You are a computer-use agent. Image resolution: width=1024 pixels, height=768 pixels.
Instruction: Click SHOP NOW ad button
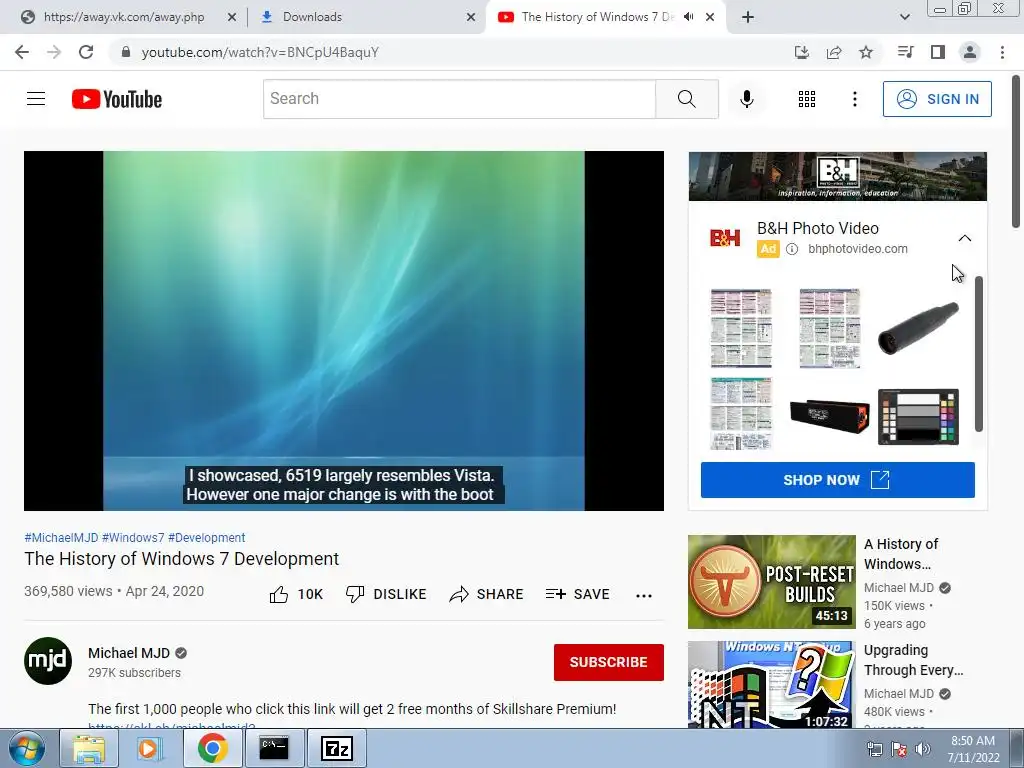pos(837,480)
